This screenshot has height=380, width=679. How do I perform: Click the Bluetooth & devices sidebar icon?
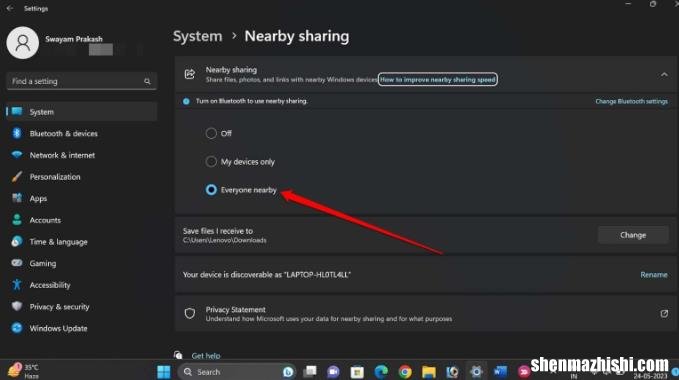[17, 133]
